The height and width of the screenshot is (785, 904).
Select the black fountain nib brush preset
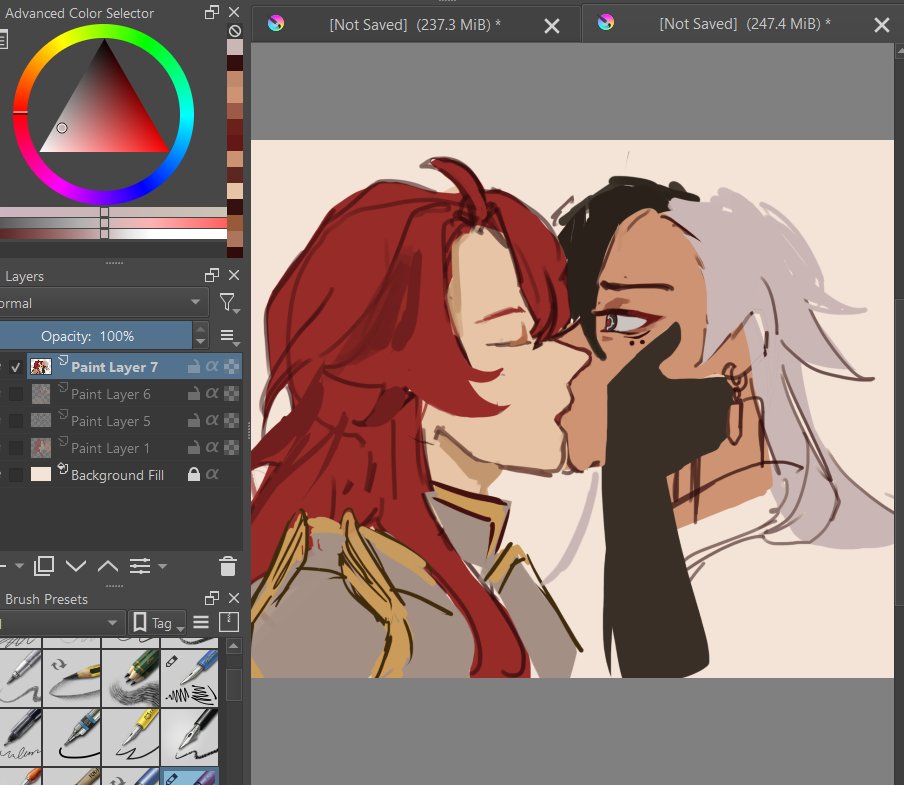[x=190, y=737]
